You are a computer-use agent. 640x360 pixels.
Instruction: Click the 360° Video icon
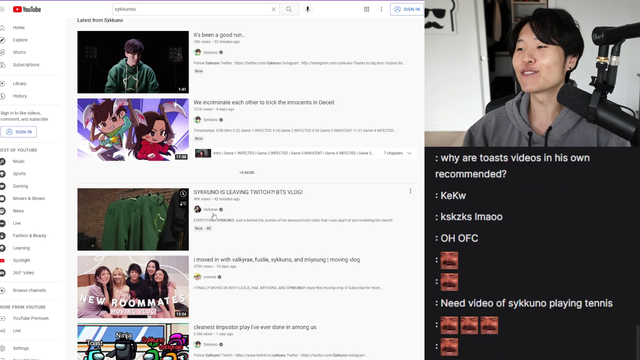point(2,273)
